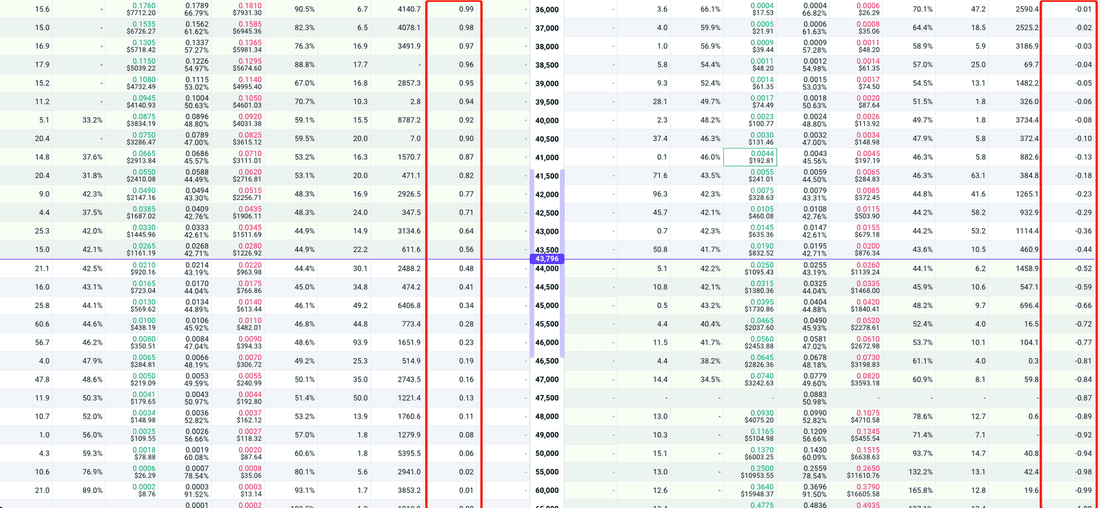Click call delta value 0.98
This screenshot has height=508, width=1100.
[468, 28]
